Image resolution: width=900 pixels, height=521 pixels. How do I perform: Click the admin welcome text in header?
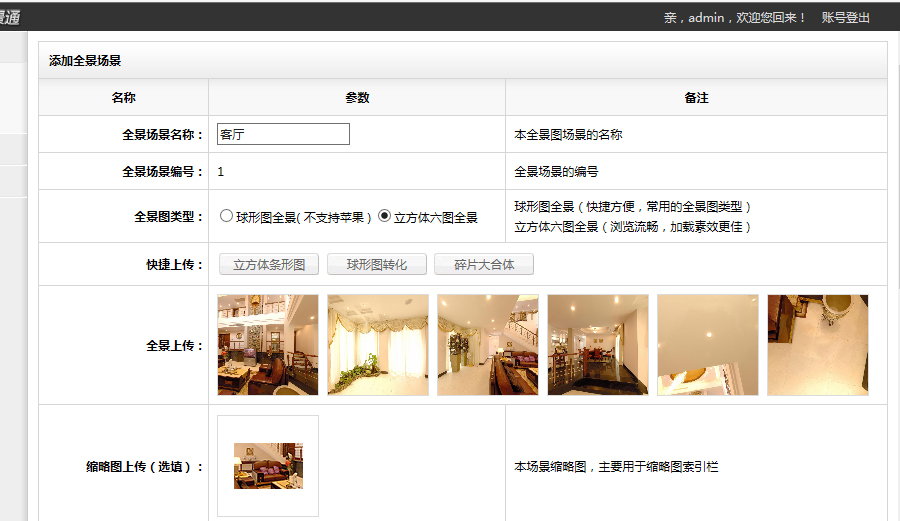(x=735, y=17)
